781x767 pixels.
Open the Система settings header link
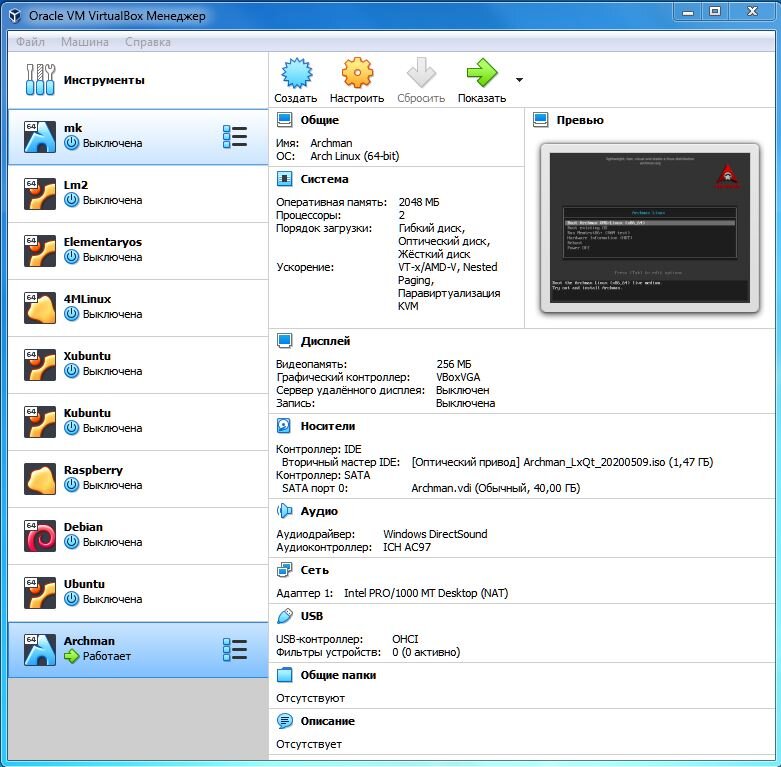point(324,179)
